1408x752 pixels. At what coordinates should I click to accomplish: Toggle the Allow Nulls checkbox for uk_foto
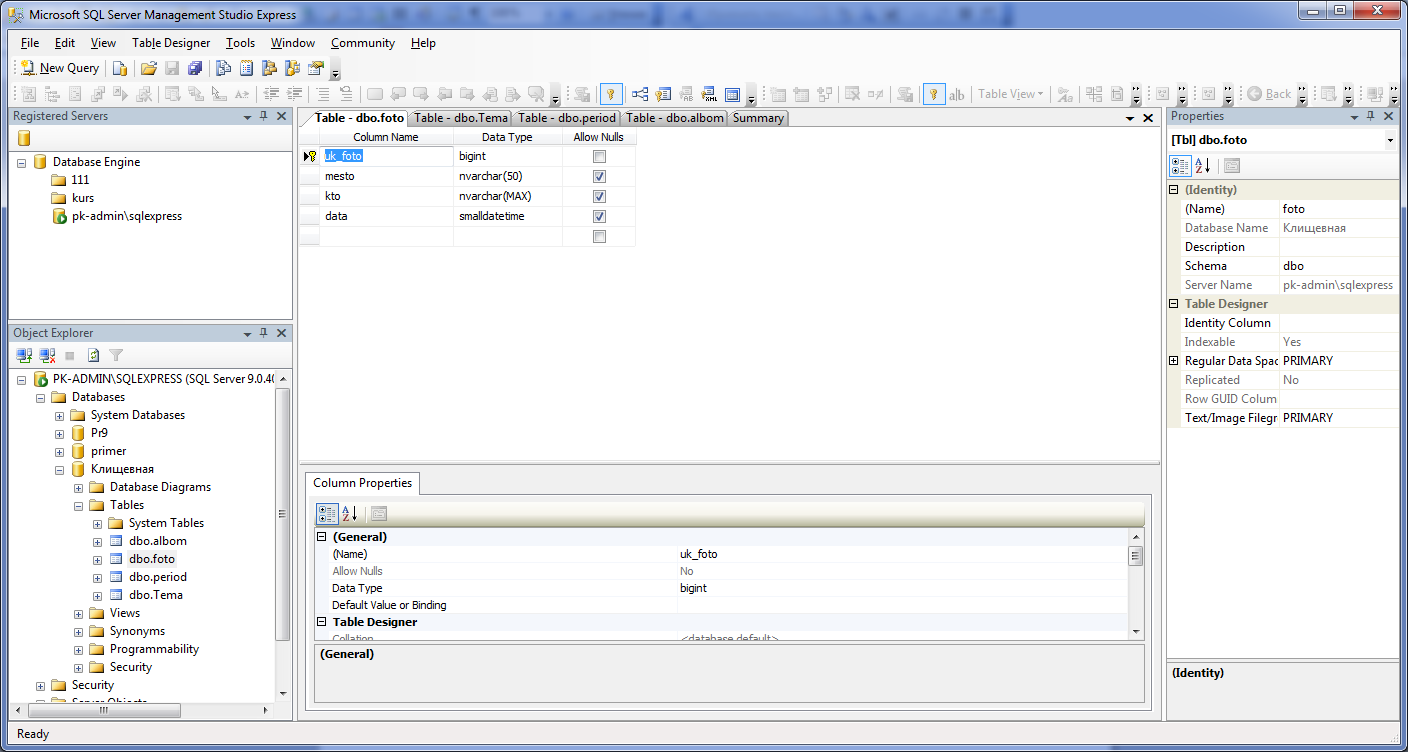[x=599, y=157]
